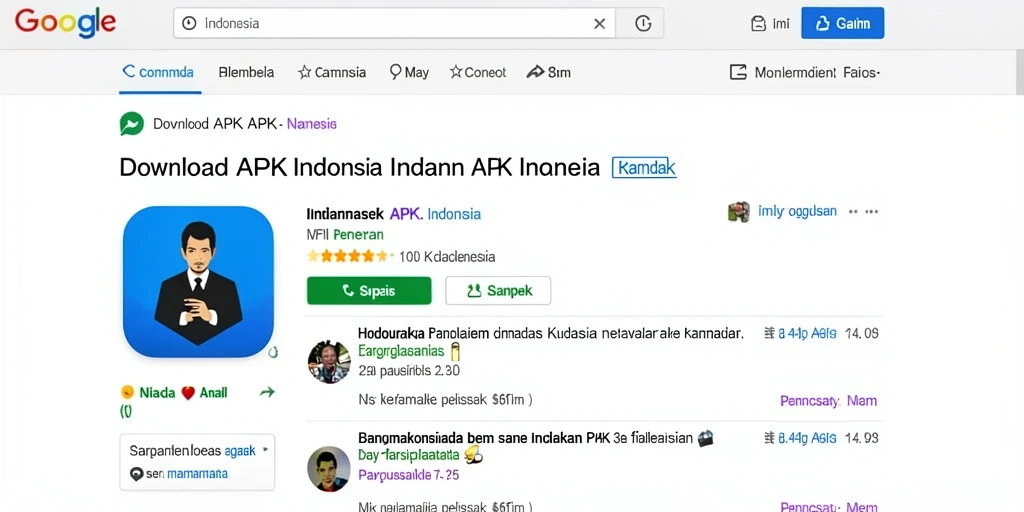Open Download APK Indonsia title link
The height and width of the screenshot is (512, 1024).
pos(360,167)
